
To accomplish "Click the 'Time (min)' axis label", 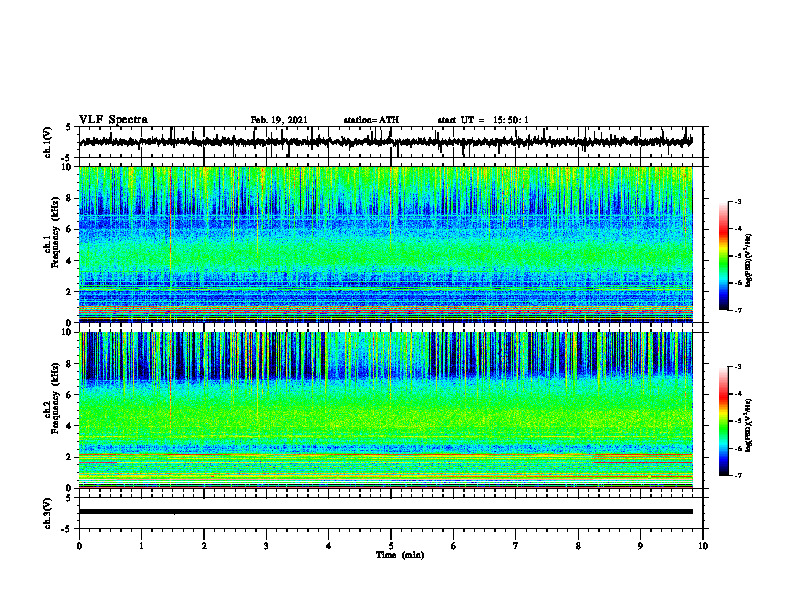I will coord(400,555).
